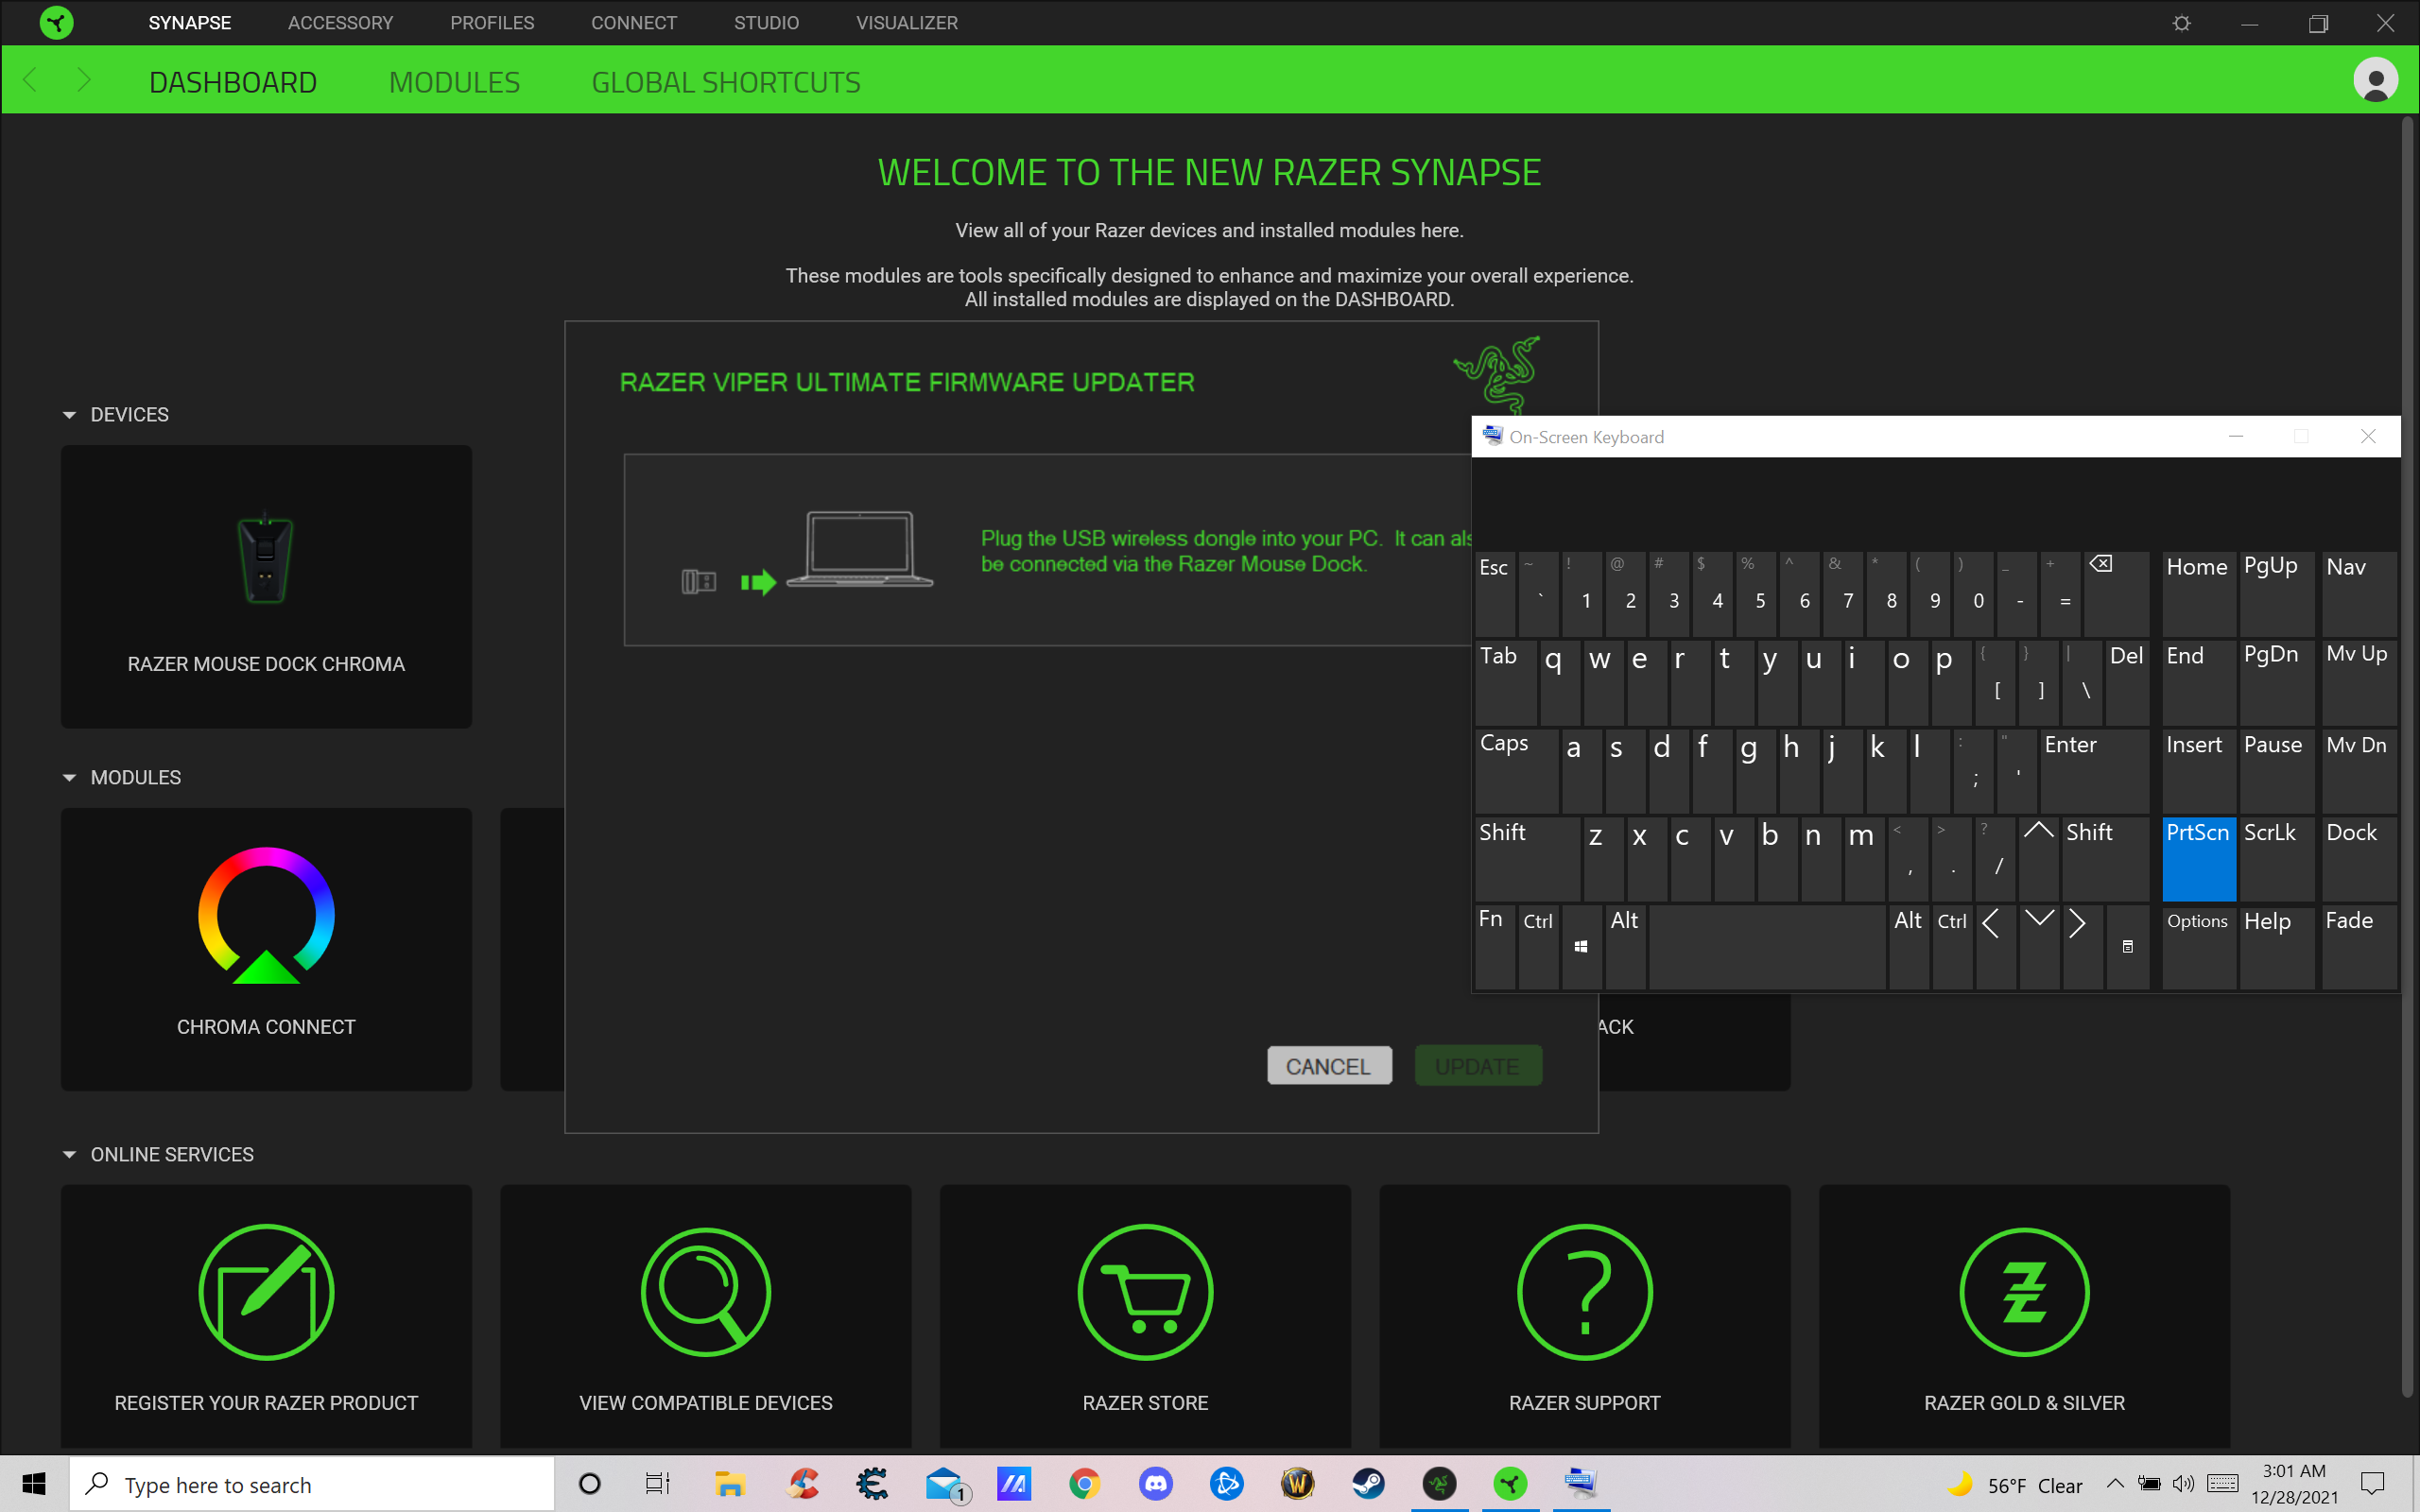Open Razer Gold & Silver

coord(2024,1316)
